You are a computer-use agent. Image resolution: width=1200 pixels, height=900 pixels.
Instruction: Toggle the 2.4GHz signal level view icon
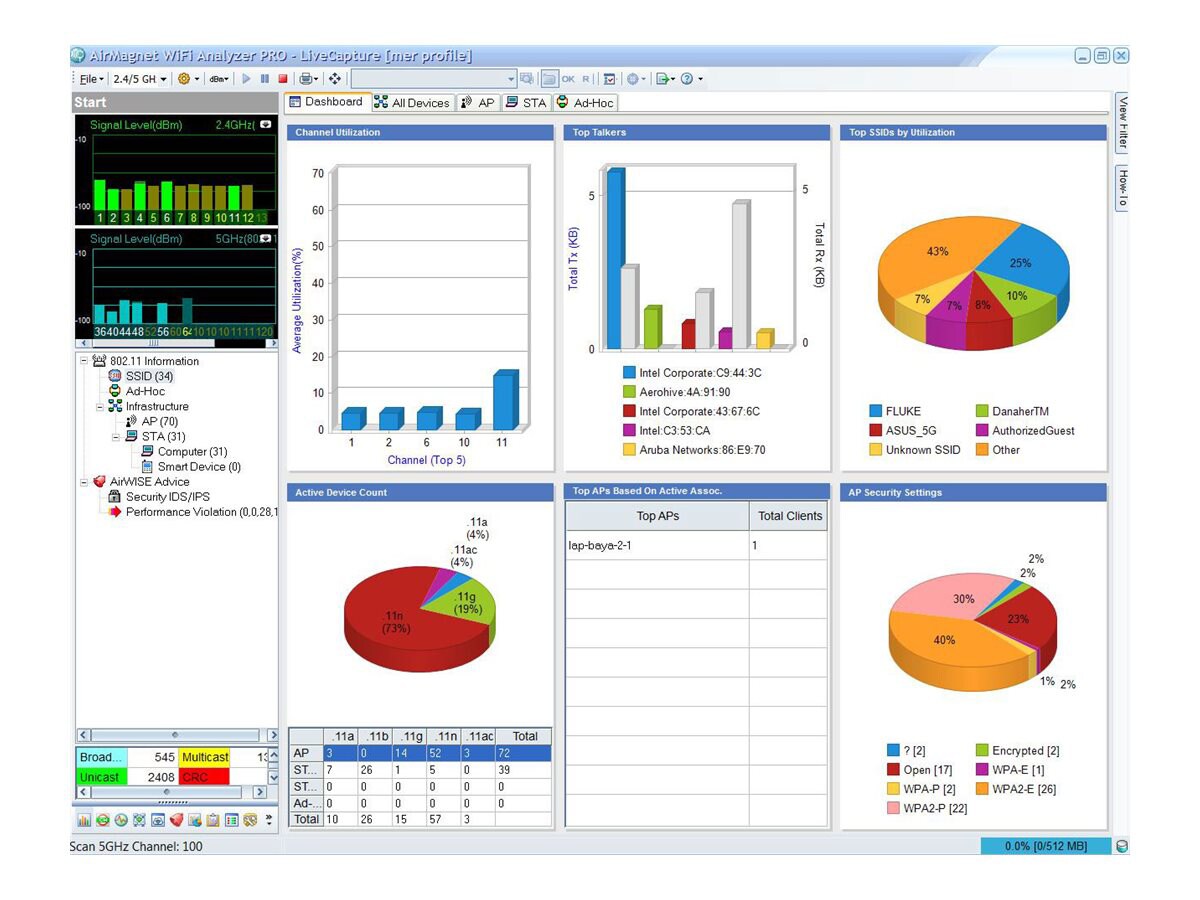[265, 125]
